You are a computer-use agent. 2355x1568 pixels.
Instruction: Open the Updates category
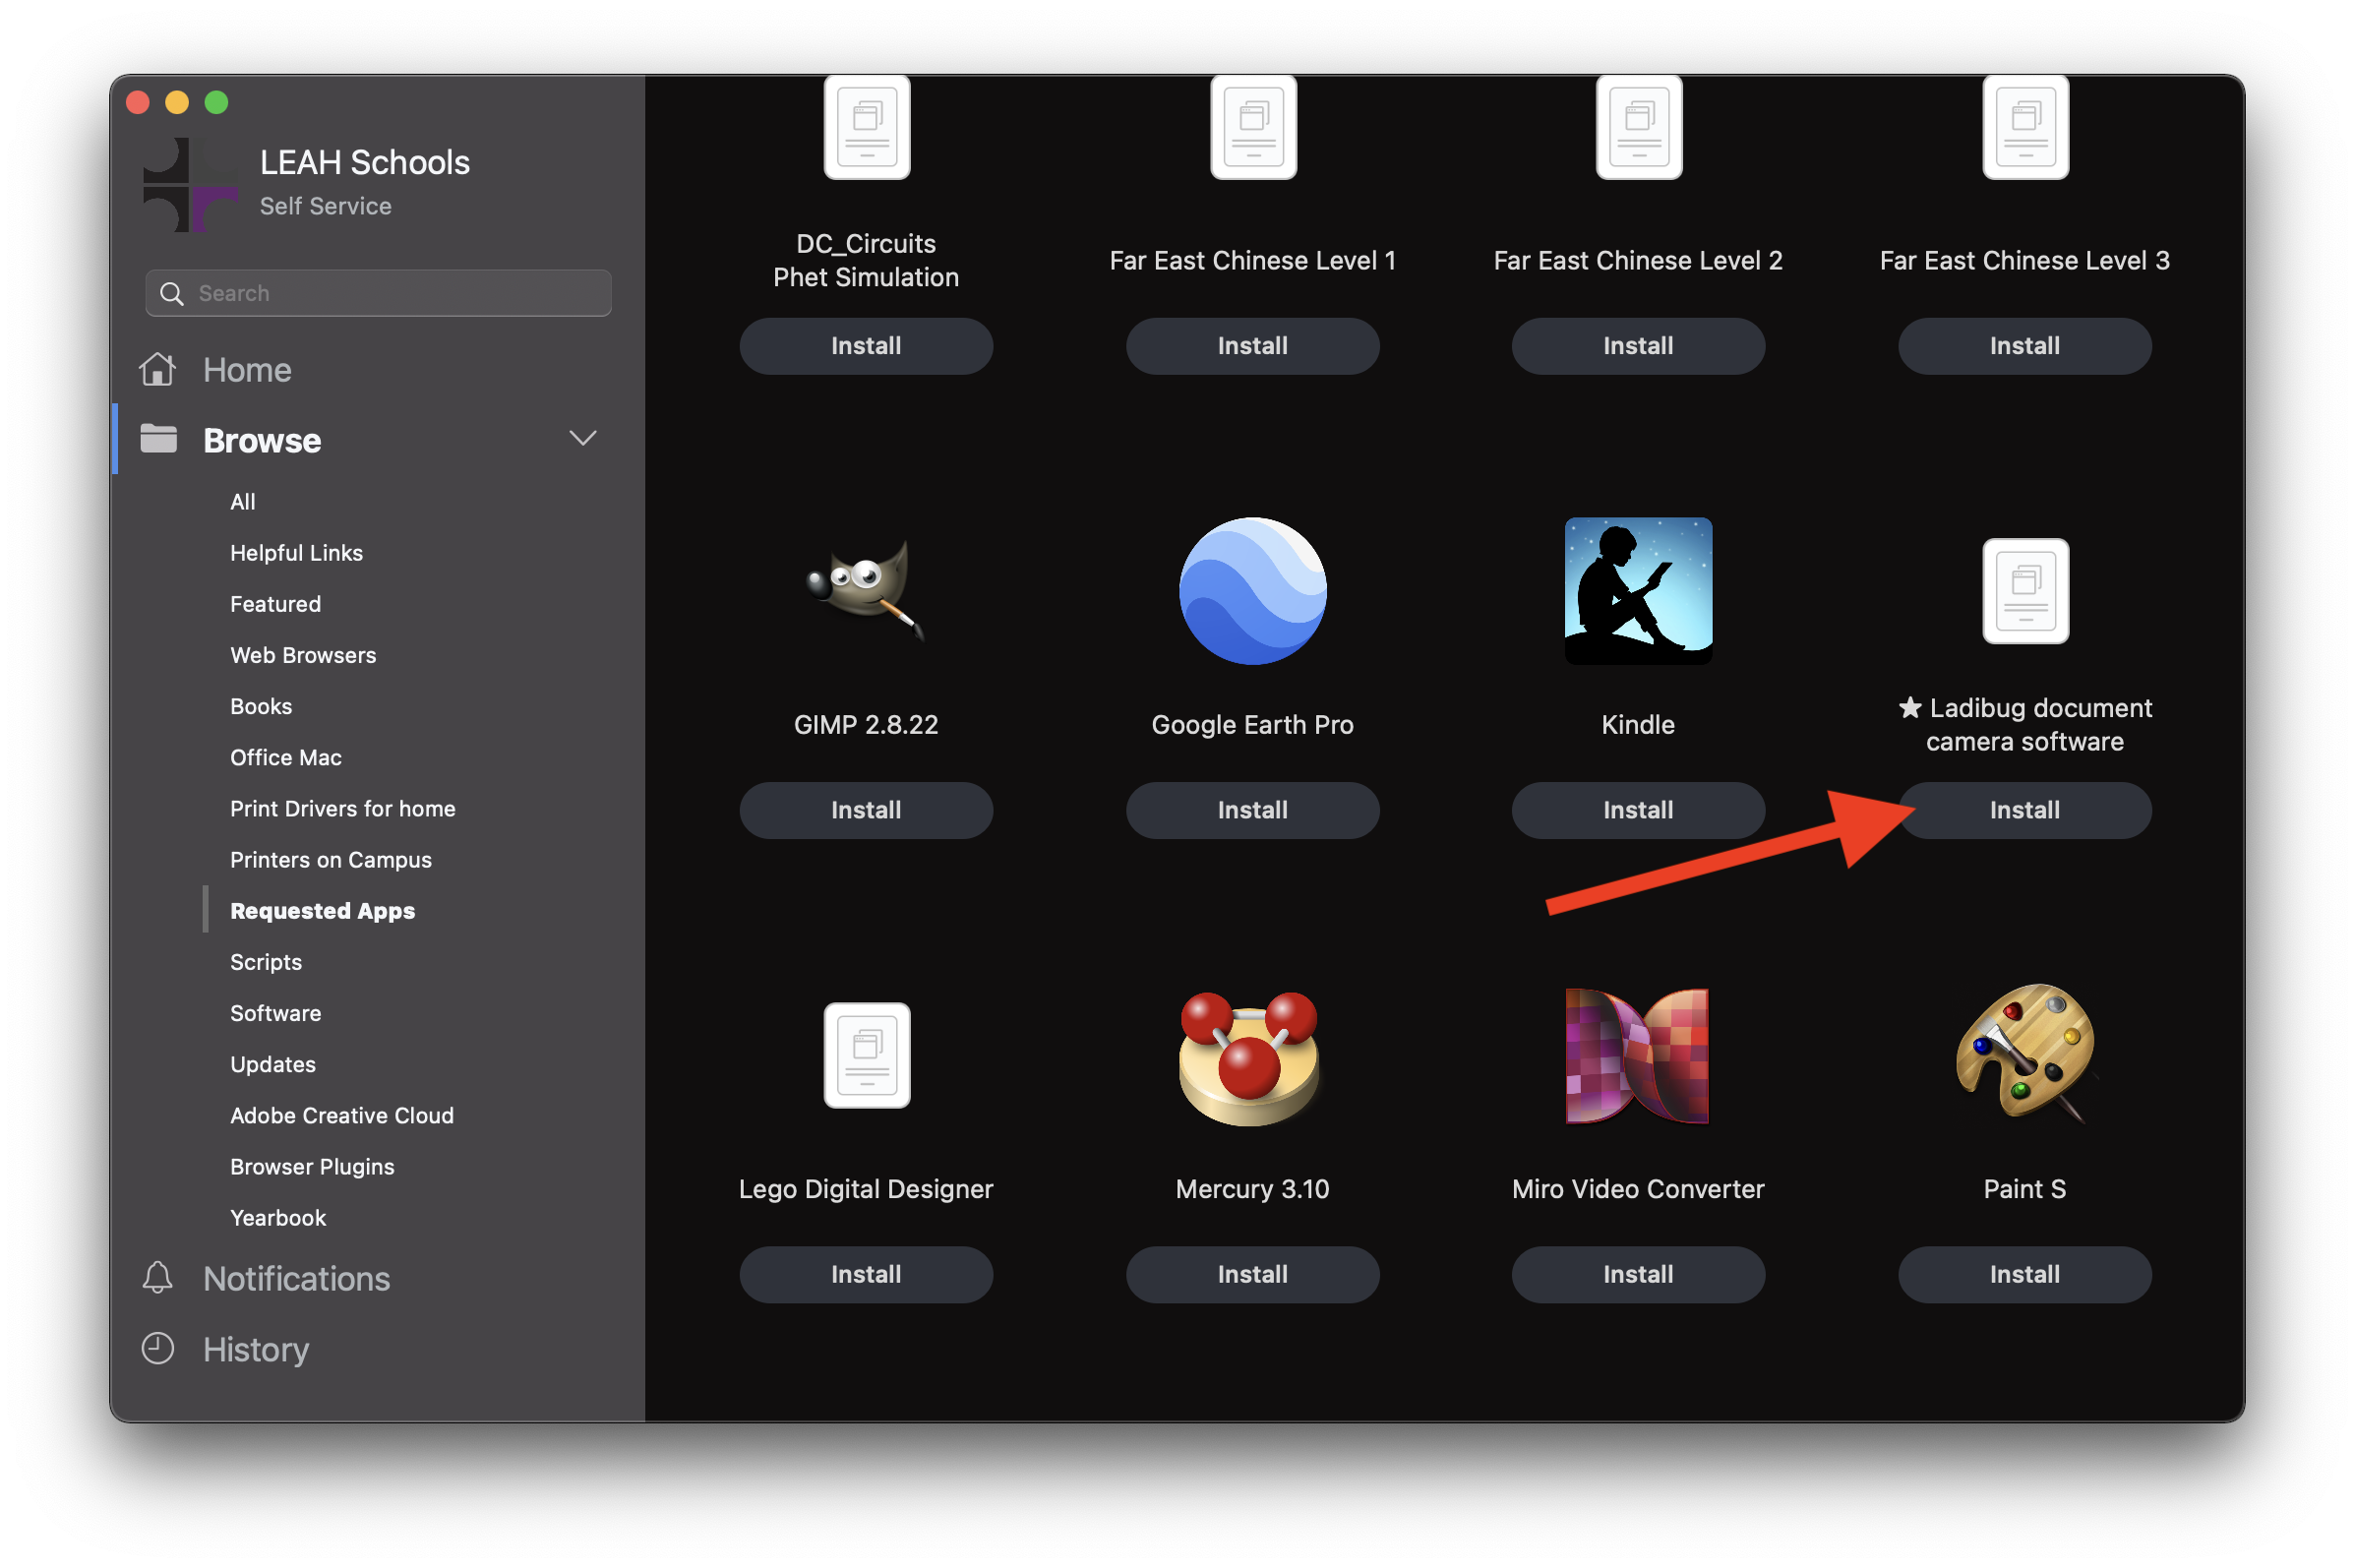(273, 1064)
